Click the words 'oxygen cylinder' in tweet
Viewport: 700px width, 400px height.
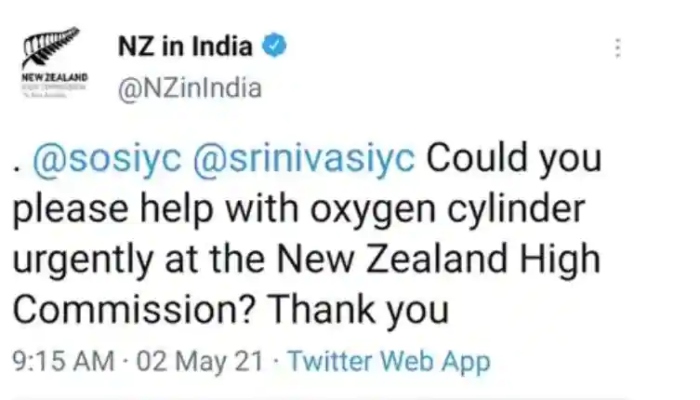click(447, 209)
